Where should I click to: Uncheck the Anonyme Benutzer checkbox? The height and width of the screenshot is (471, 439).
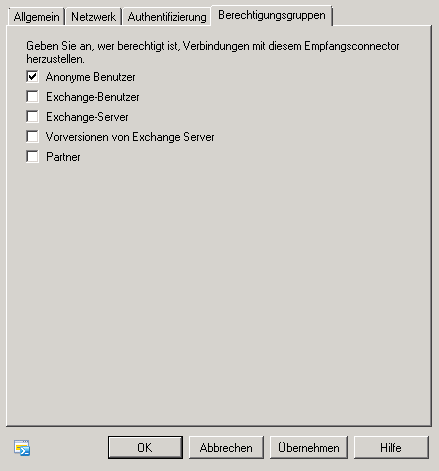coord(32,77)
